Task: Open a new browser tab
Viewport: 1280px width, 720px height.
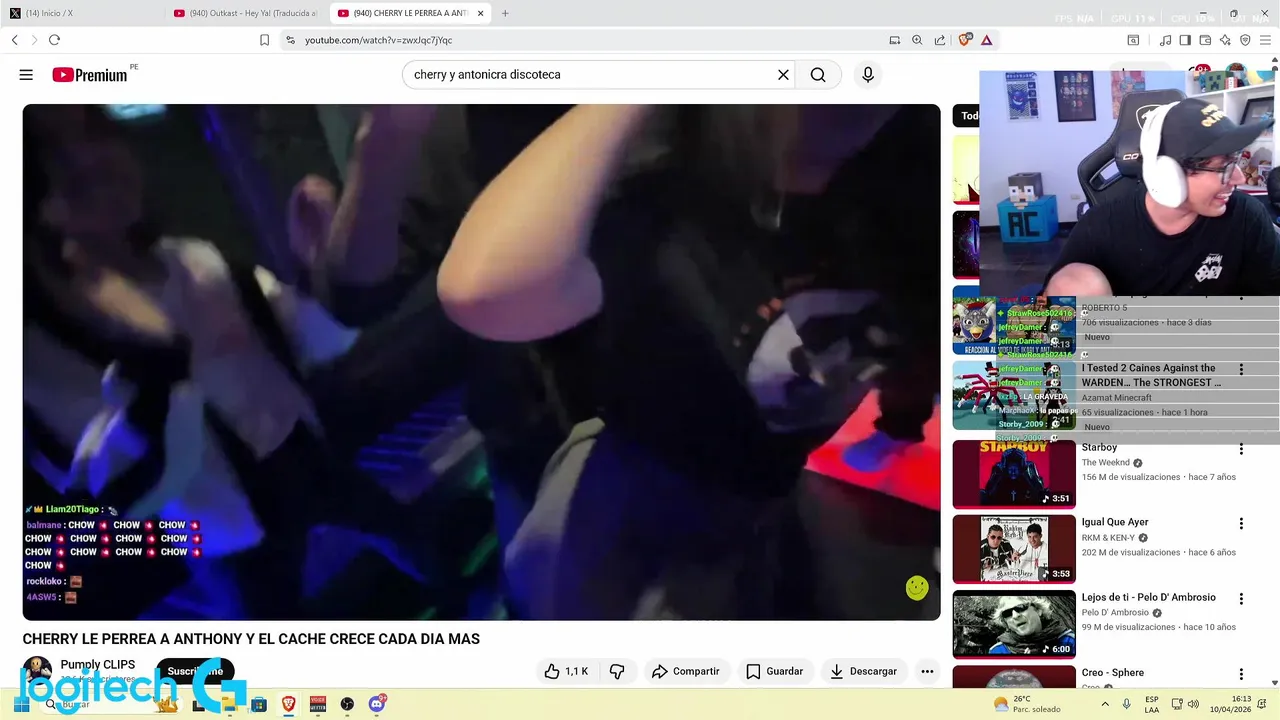Action: coord(505,13)
